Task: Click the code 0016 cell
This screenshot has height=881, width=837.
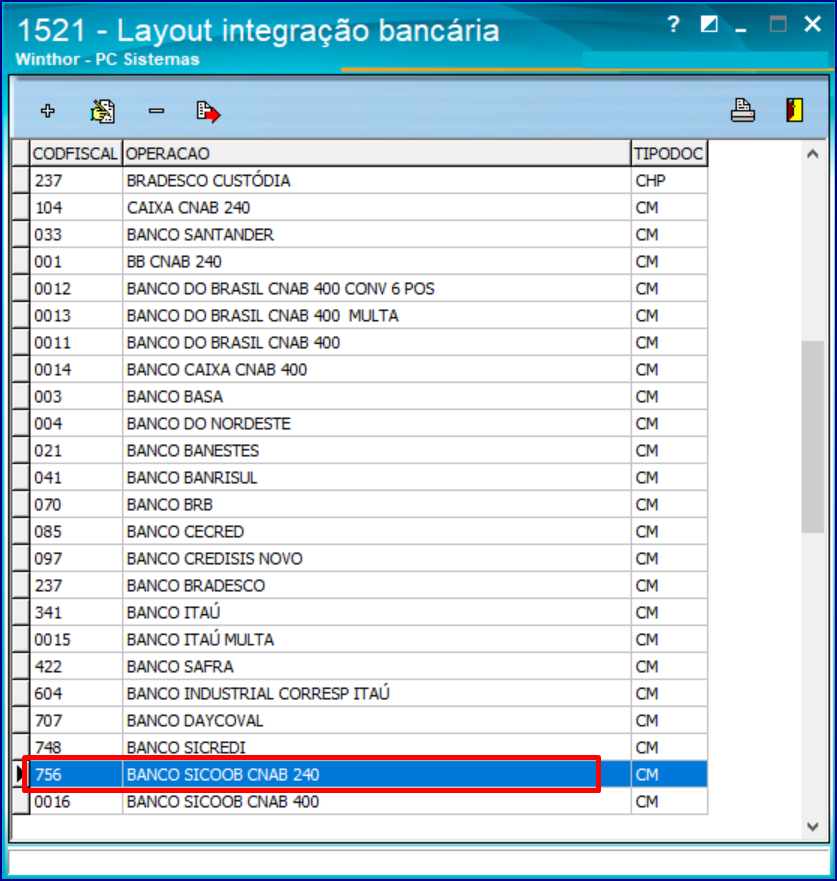Action: click(76, 801)
